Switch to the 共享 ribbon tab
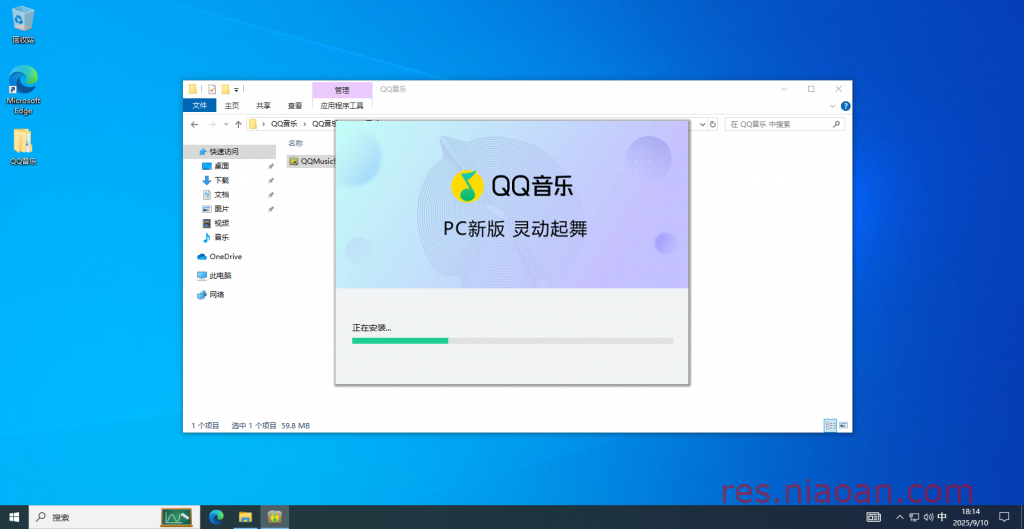The height and width of the screenshot is (529, 1024). (263, 106)
